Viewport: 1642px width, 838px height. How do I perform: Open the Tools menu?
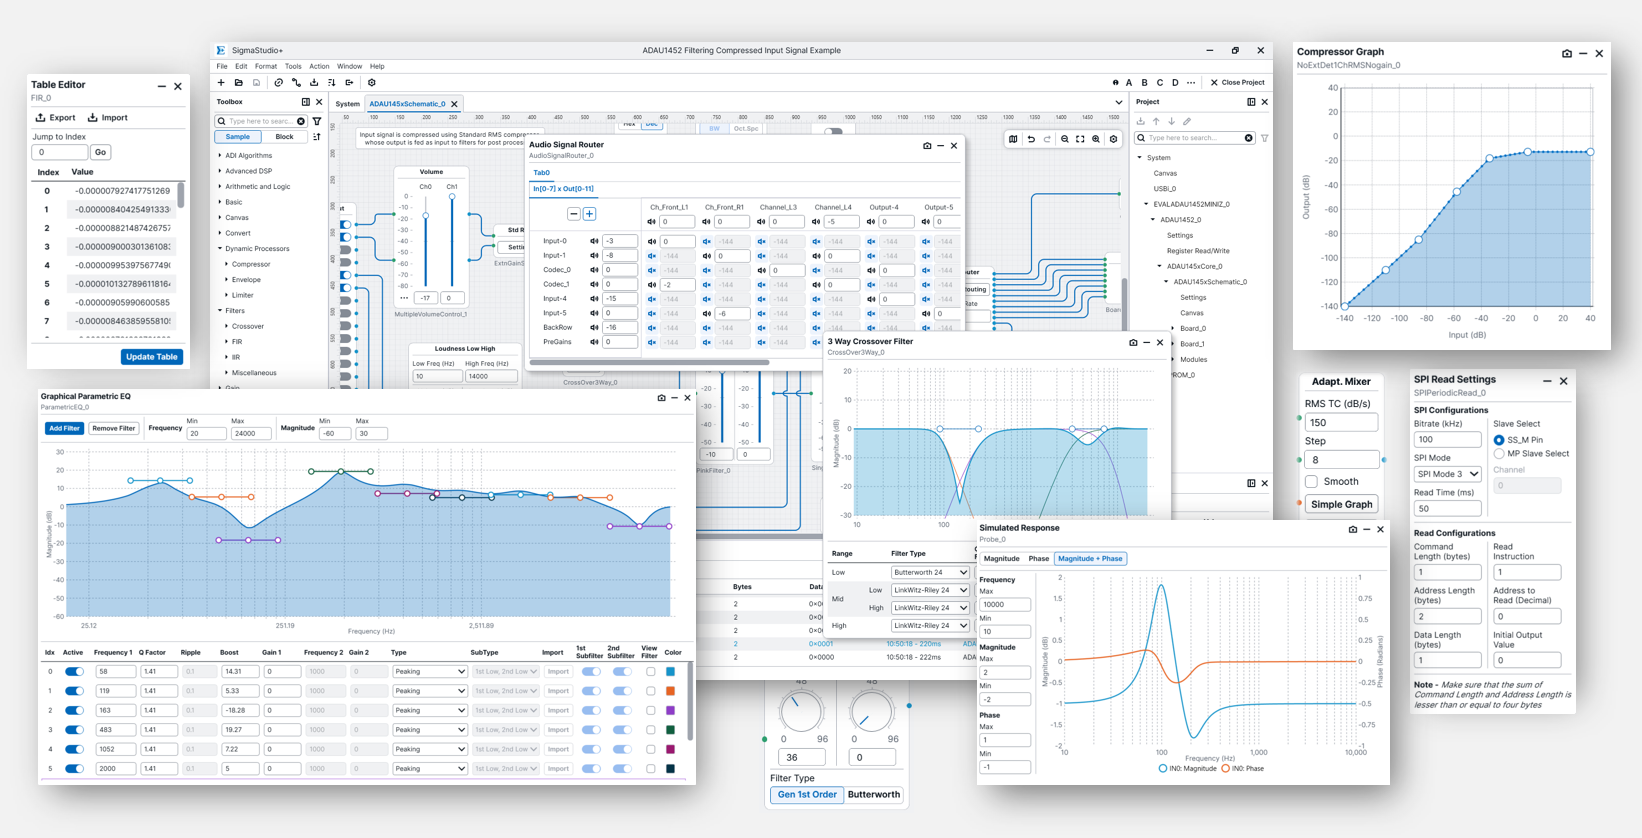click(293, 67)
